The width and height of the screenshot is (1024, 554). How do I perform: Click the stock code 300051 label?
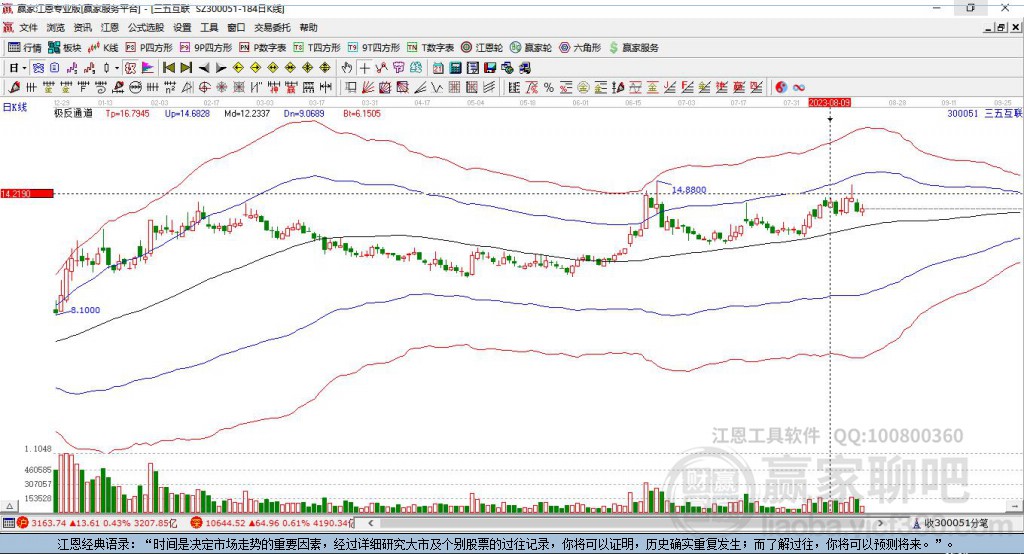point(963,114)
